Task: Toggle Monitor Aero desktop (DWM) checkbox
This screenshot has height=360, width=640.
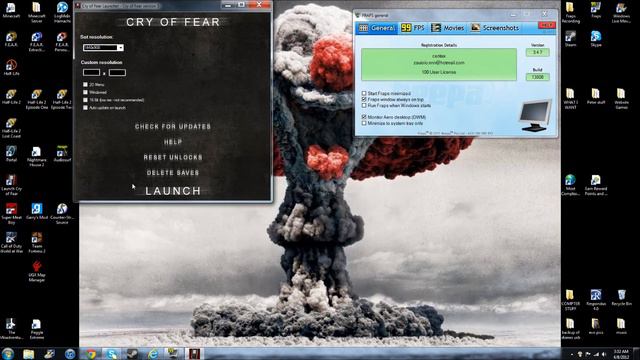Action: click(x=364, y=117)
